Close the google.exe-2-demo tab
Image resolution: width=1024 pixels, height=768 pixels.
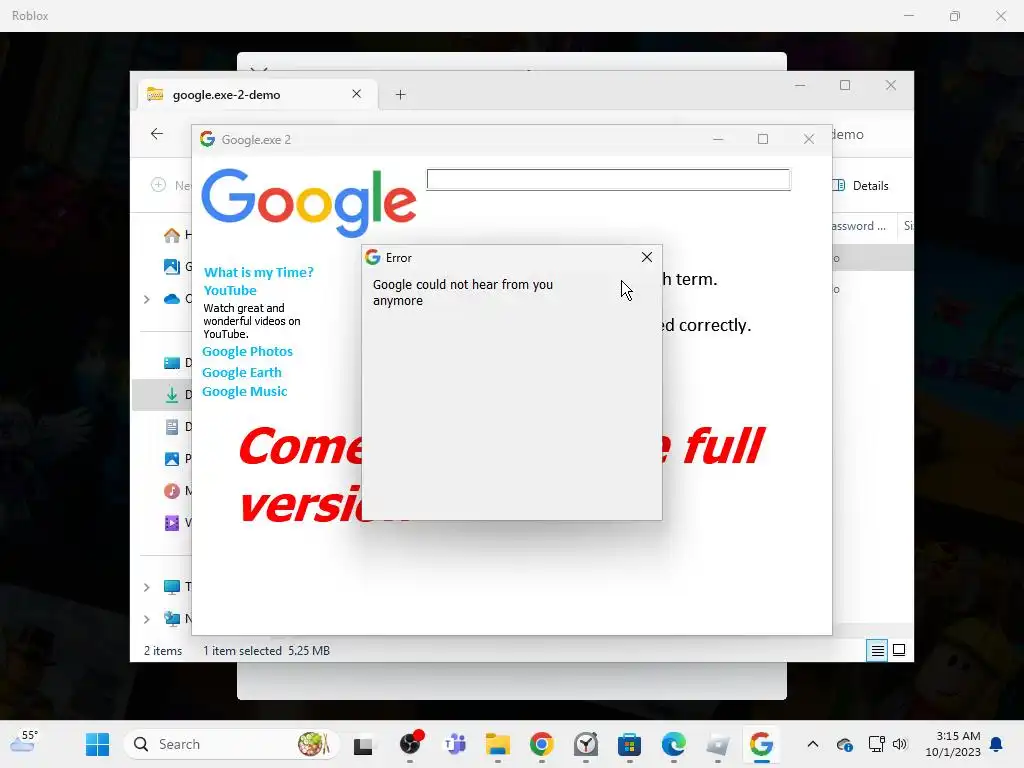point(357,94)
